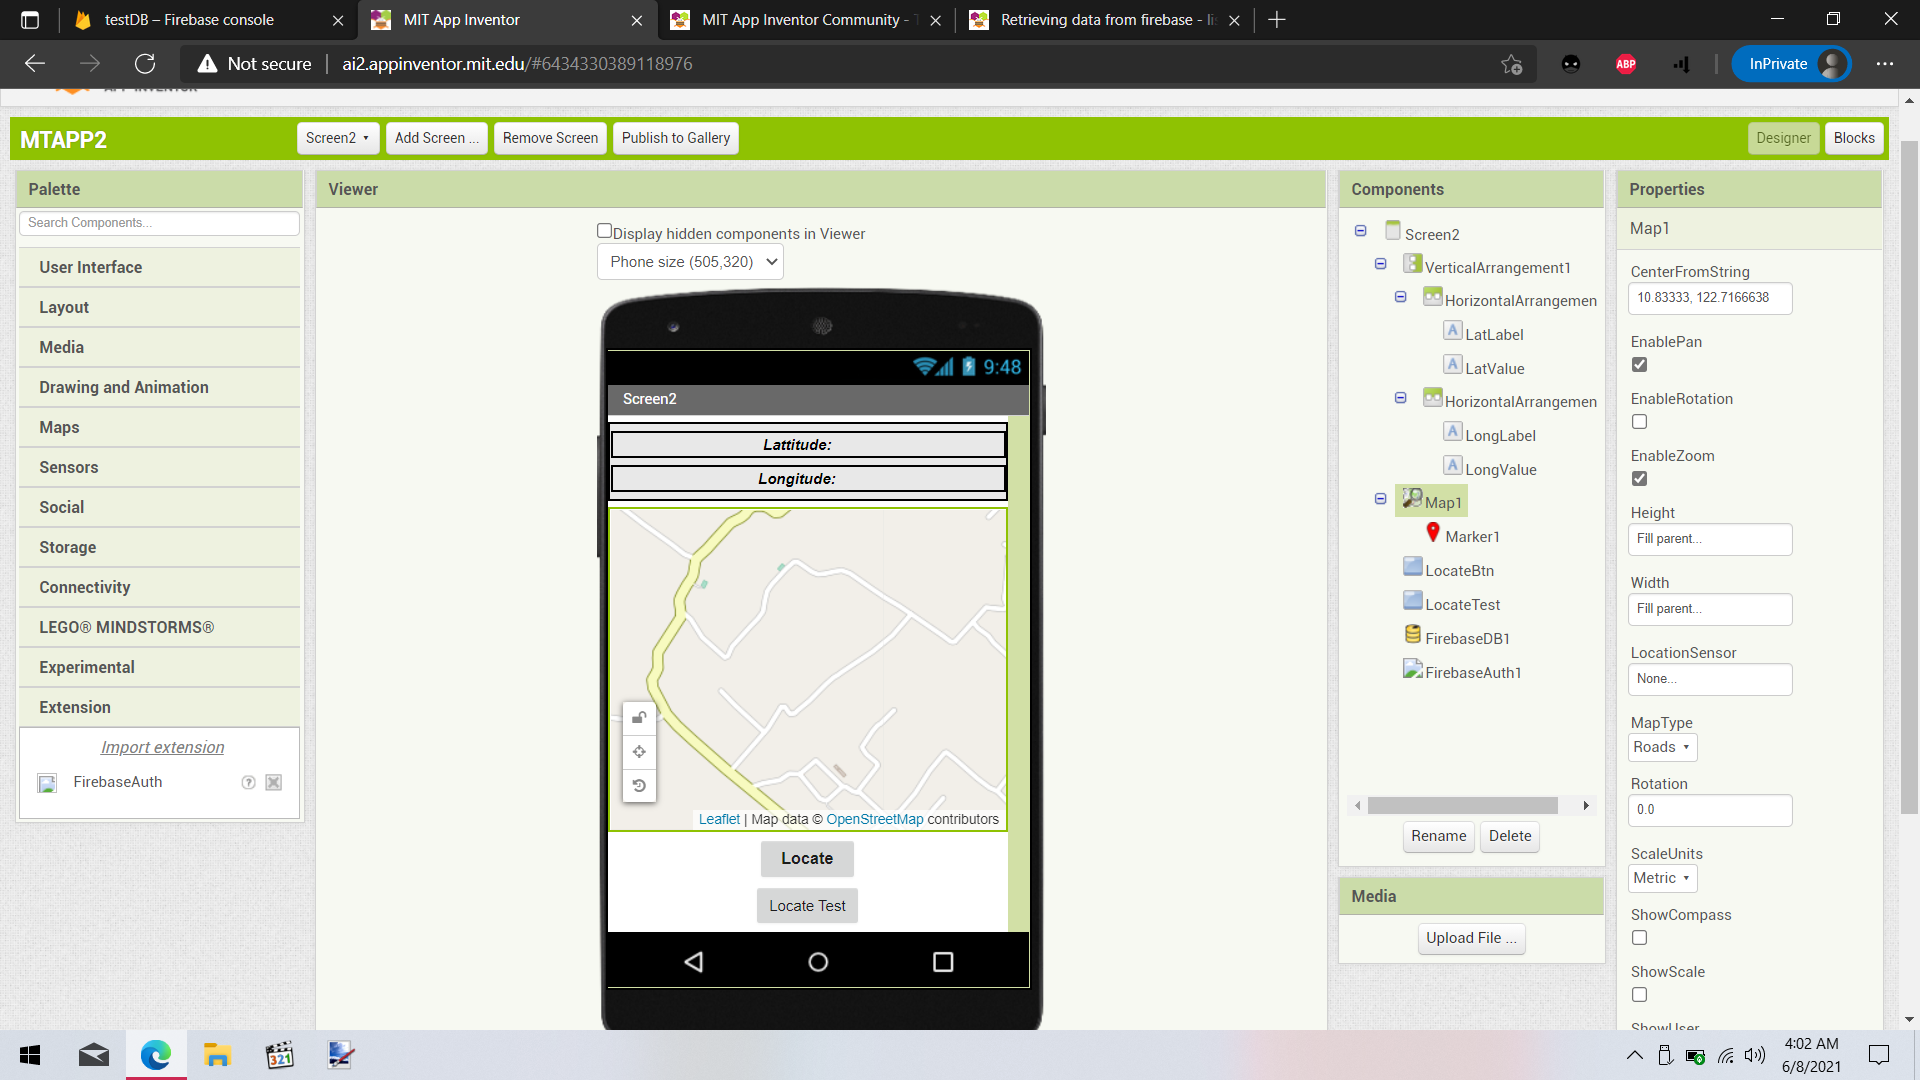This screenshot has width=1920, height=1080.
Task: Click the Import extension link
Action: tap(162, 747)
